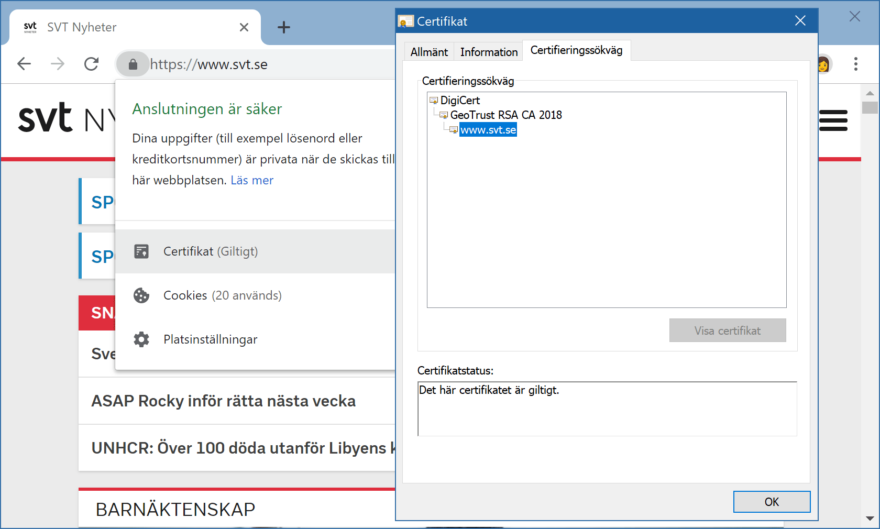This screenshot has height=529, width=880.
Task: Open Cookies (20 används) entry
Action: click(x=255, y=295)
